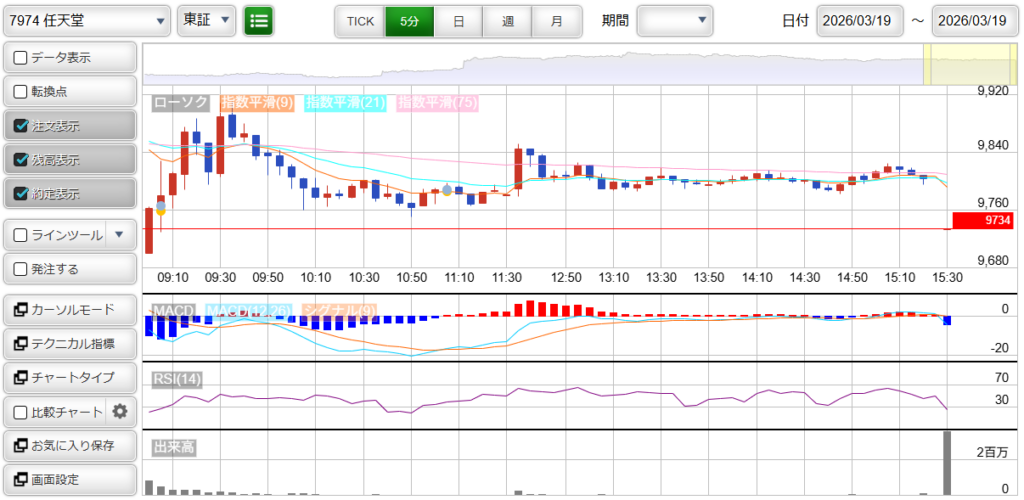
Task: Click the 指数平滑(9) legend label
Action: [x=257, y=102]
